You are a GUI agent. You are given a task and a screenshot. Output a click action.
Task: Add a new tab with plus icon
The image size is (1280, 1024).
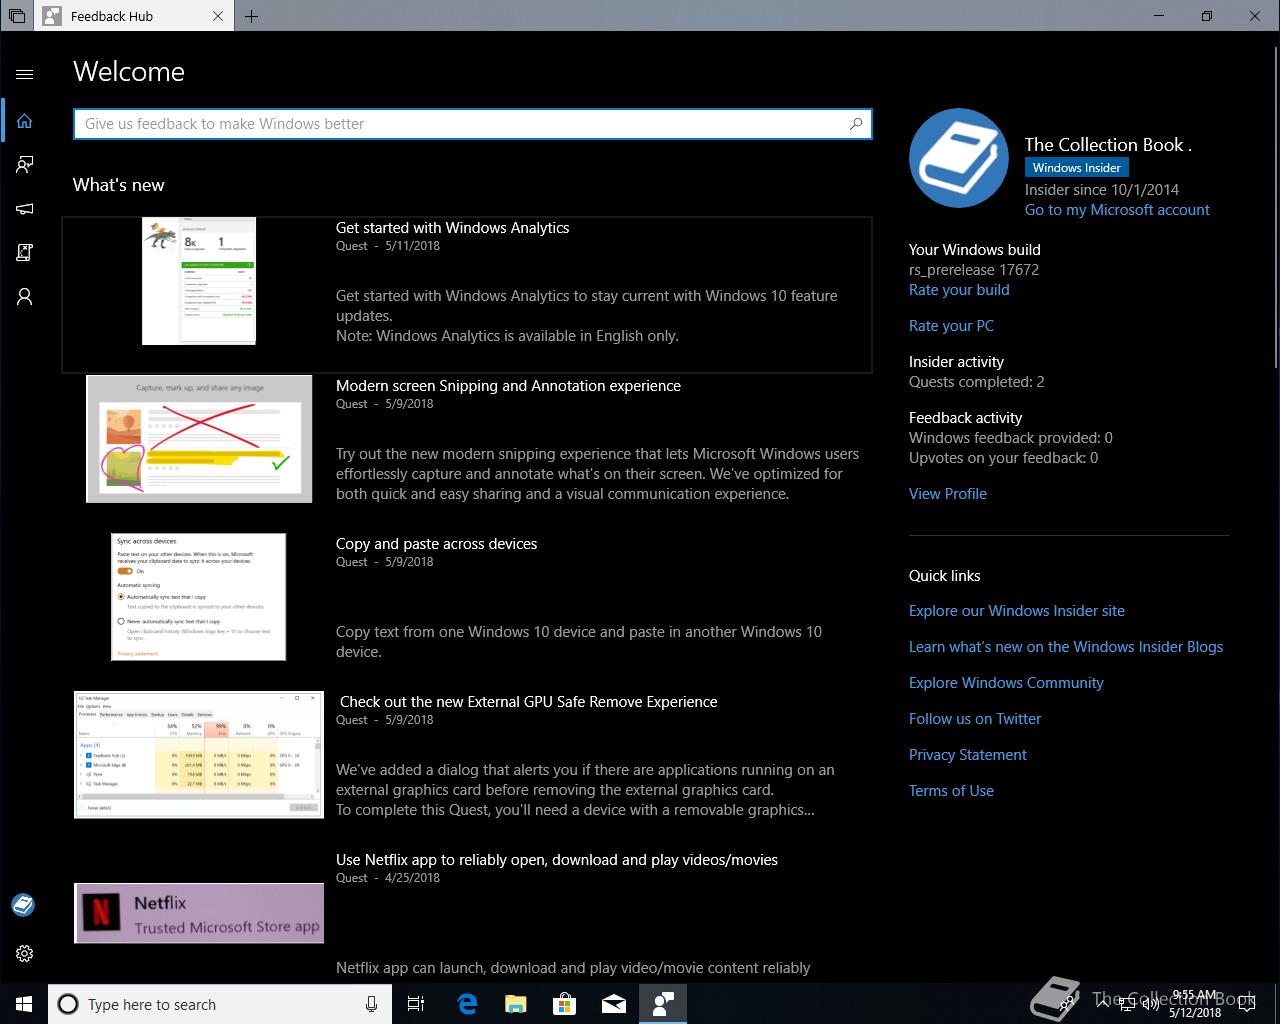click(x=252, y=16)
